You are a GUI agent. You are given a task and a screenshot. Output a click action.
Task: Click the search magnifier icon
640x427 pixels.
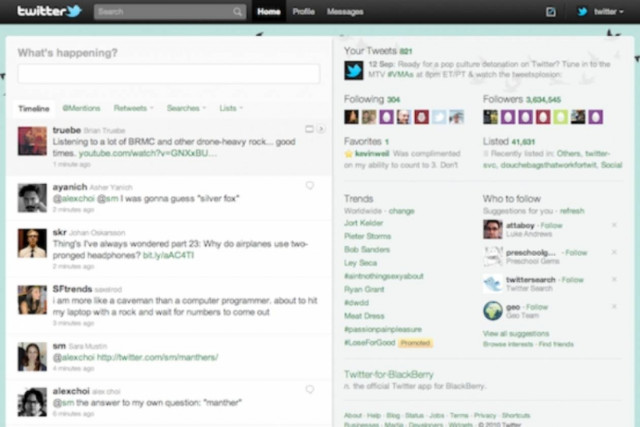238,12
